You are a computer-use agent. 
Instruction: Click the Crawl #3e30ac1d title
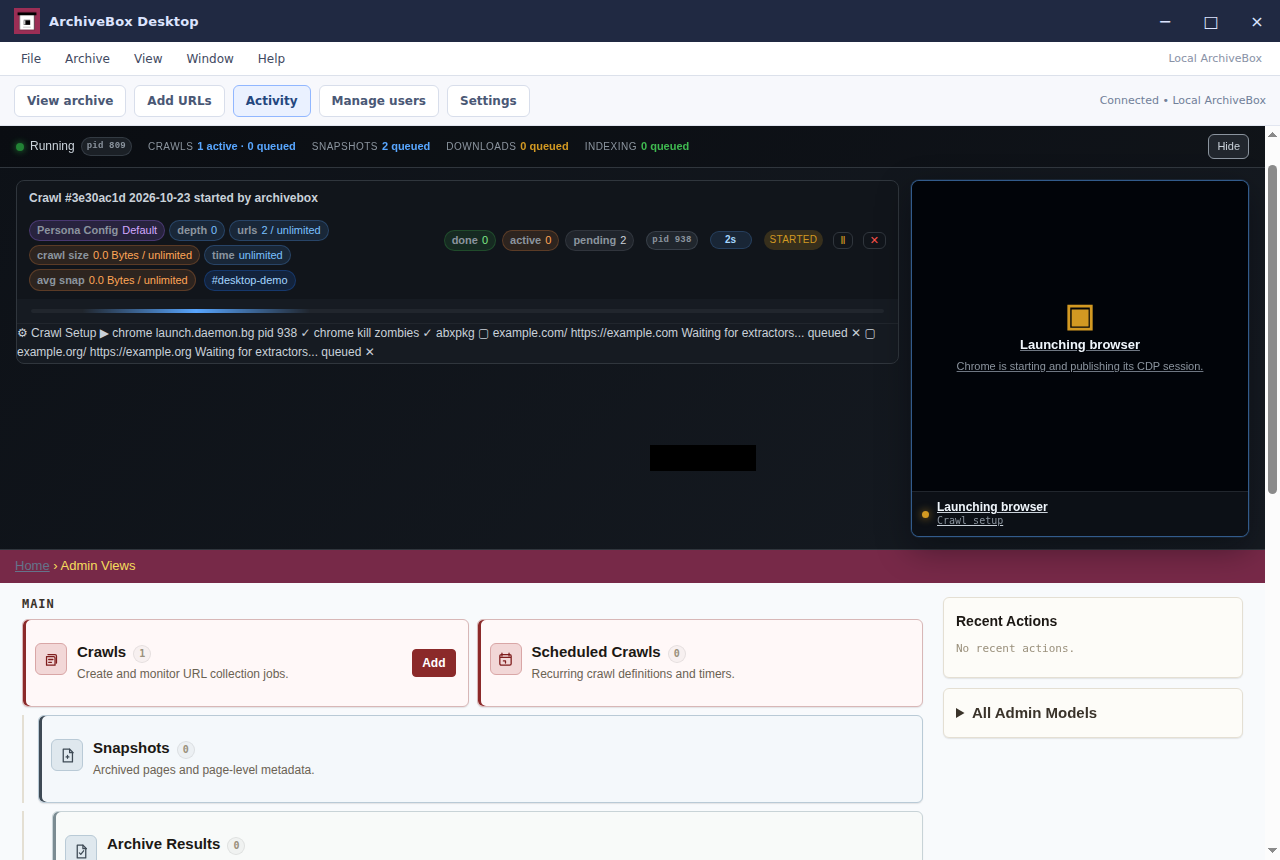[174, 198]
